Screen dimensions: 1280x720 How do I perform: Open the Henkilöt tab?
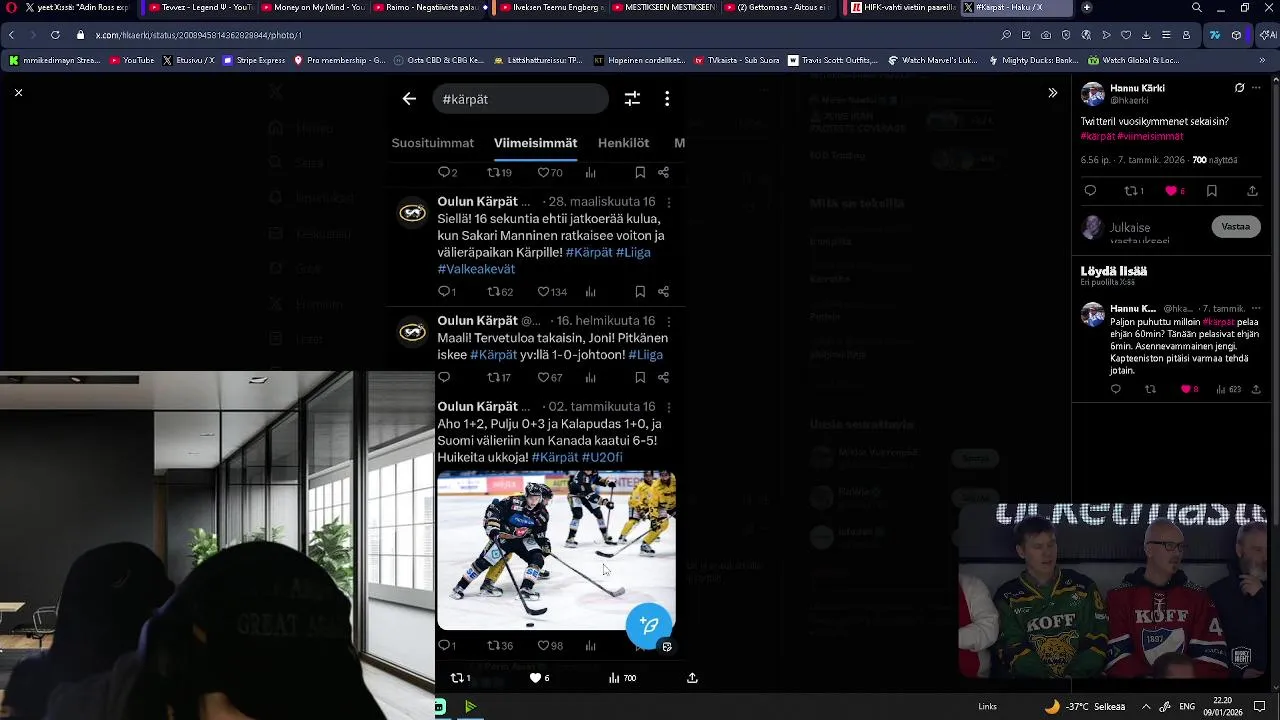pyautogui.click(x=623, y=143)
